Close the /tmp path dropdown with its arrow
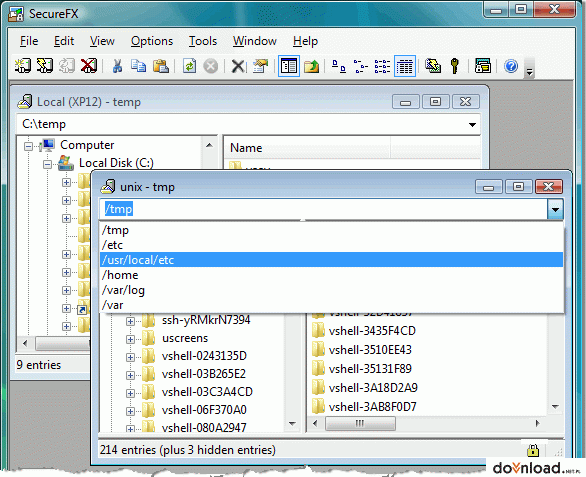 [555, 209]
